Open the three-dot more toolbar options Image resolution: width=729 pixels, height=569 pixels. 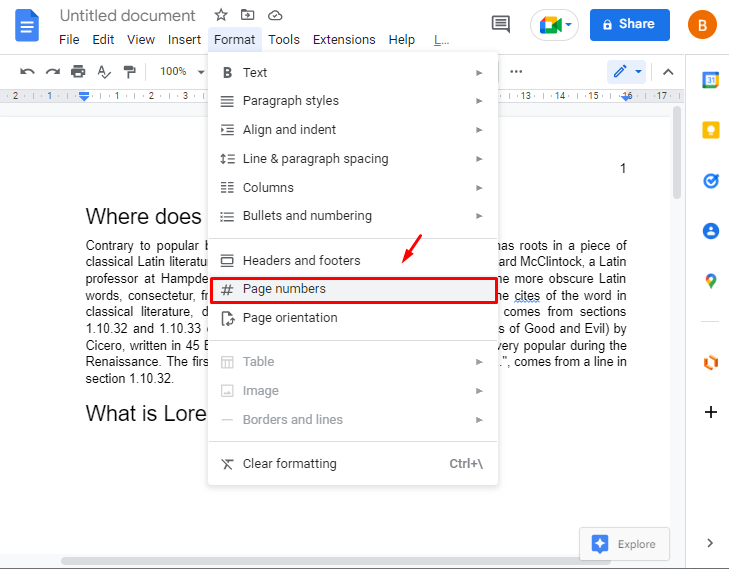point(516,72)
